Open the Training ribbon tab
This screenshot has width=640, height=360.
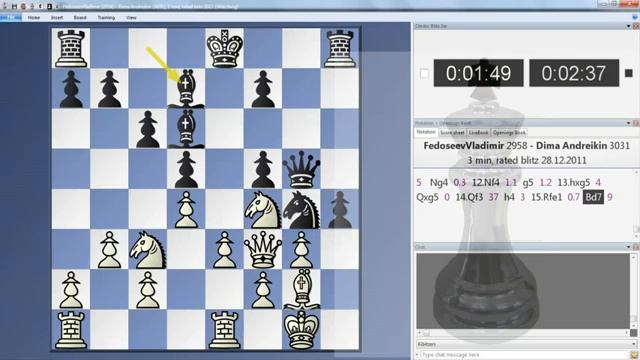(106, 18)
